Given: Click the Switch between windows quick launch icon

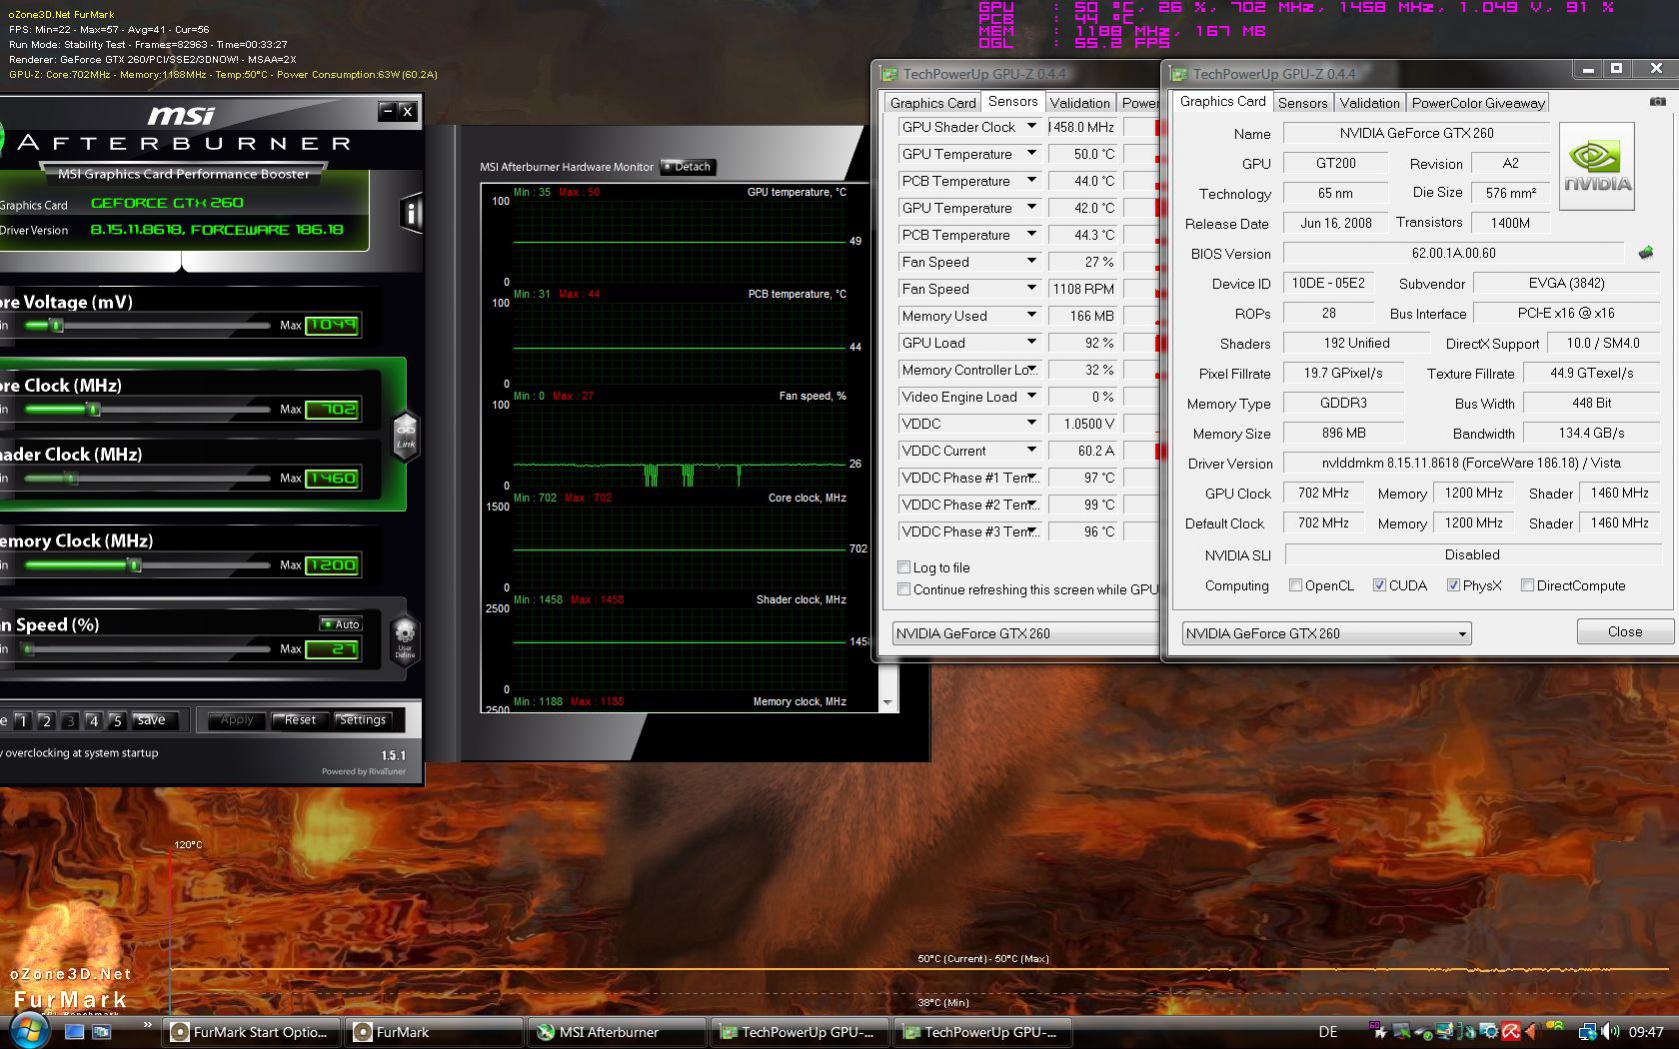Looking at the screenshot, I should click(x=101, y=1031).
